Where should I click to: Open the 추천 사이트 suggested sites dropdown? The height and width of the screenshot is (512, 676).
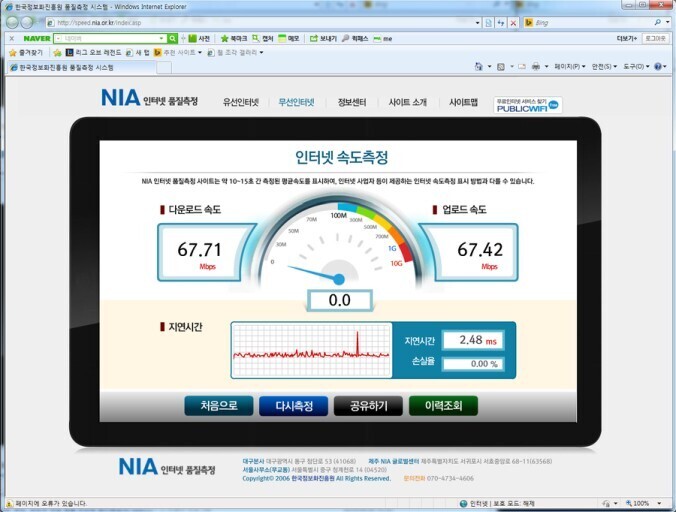(178, 53)
